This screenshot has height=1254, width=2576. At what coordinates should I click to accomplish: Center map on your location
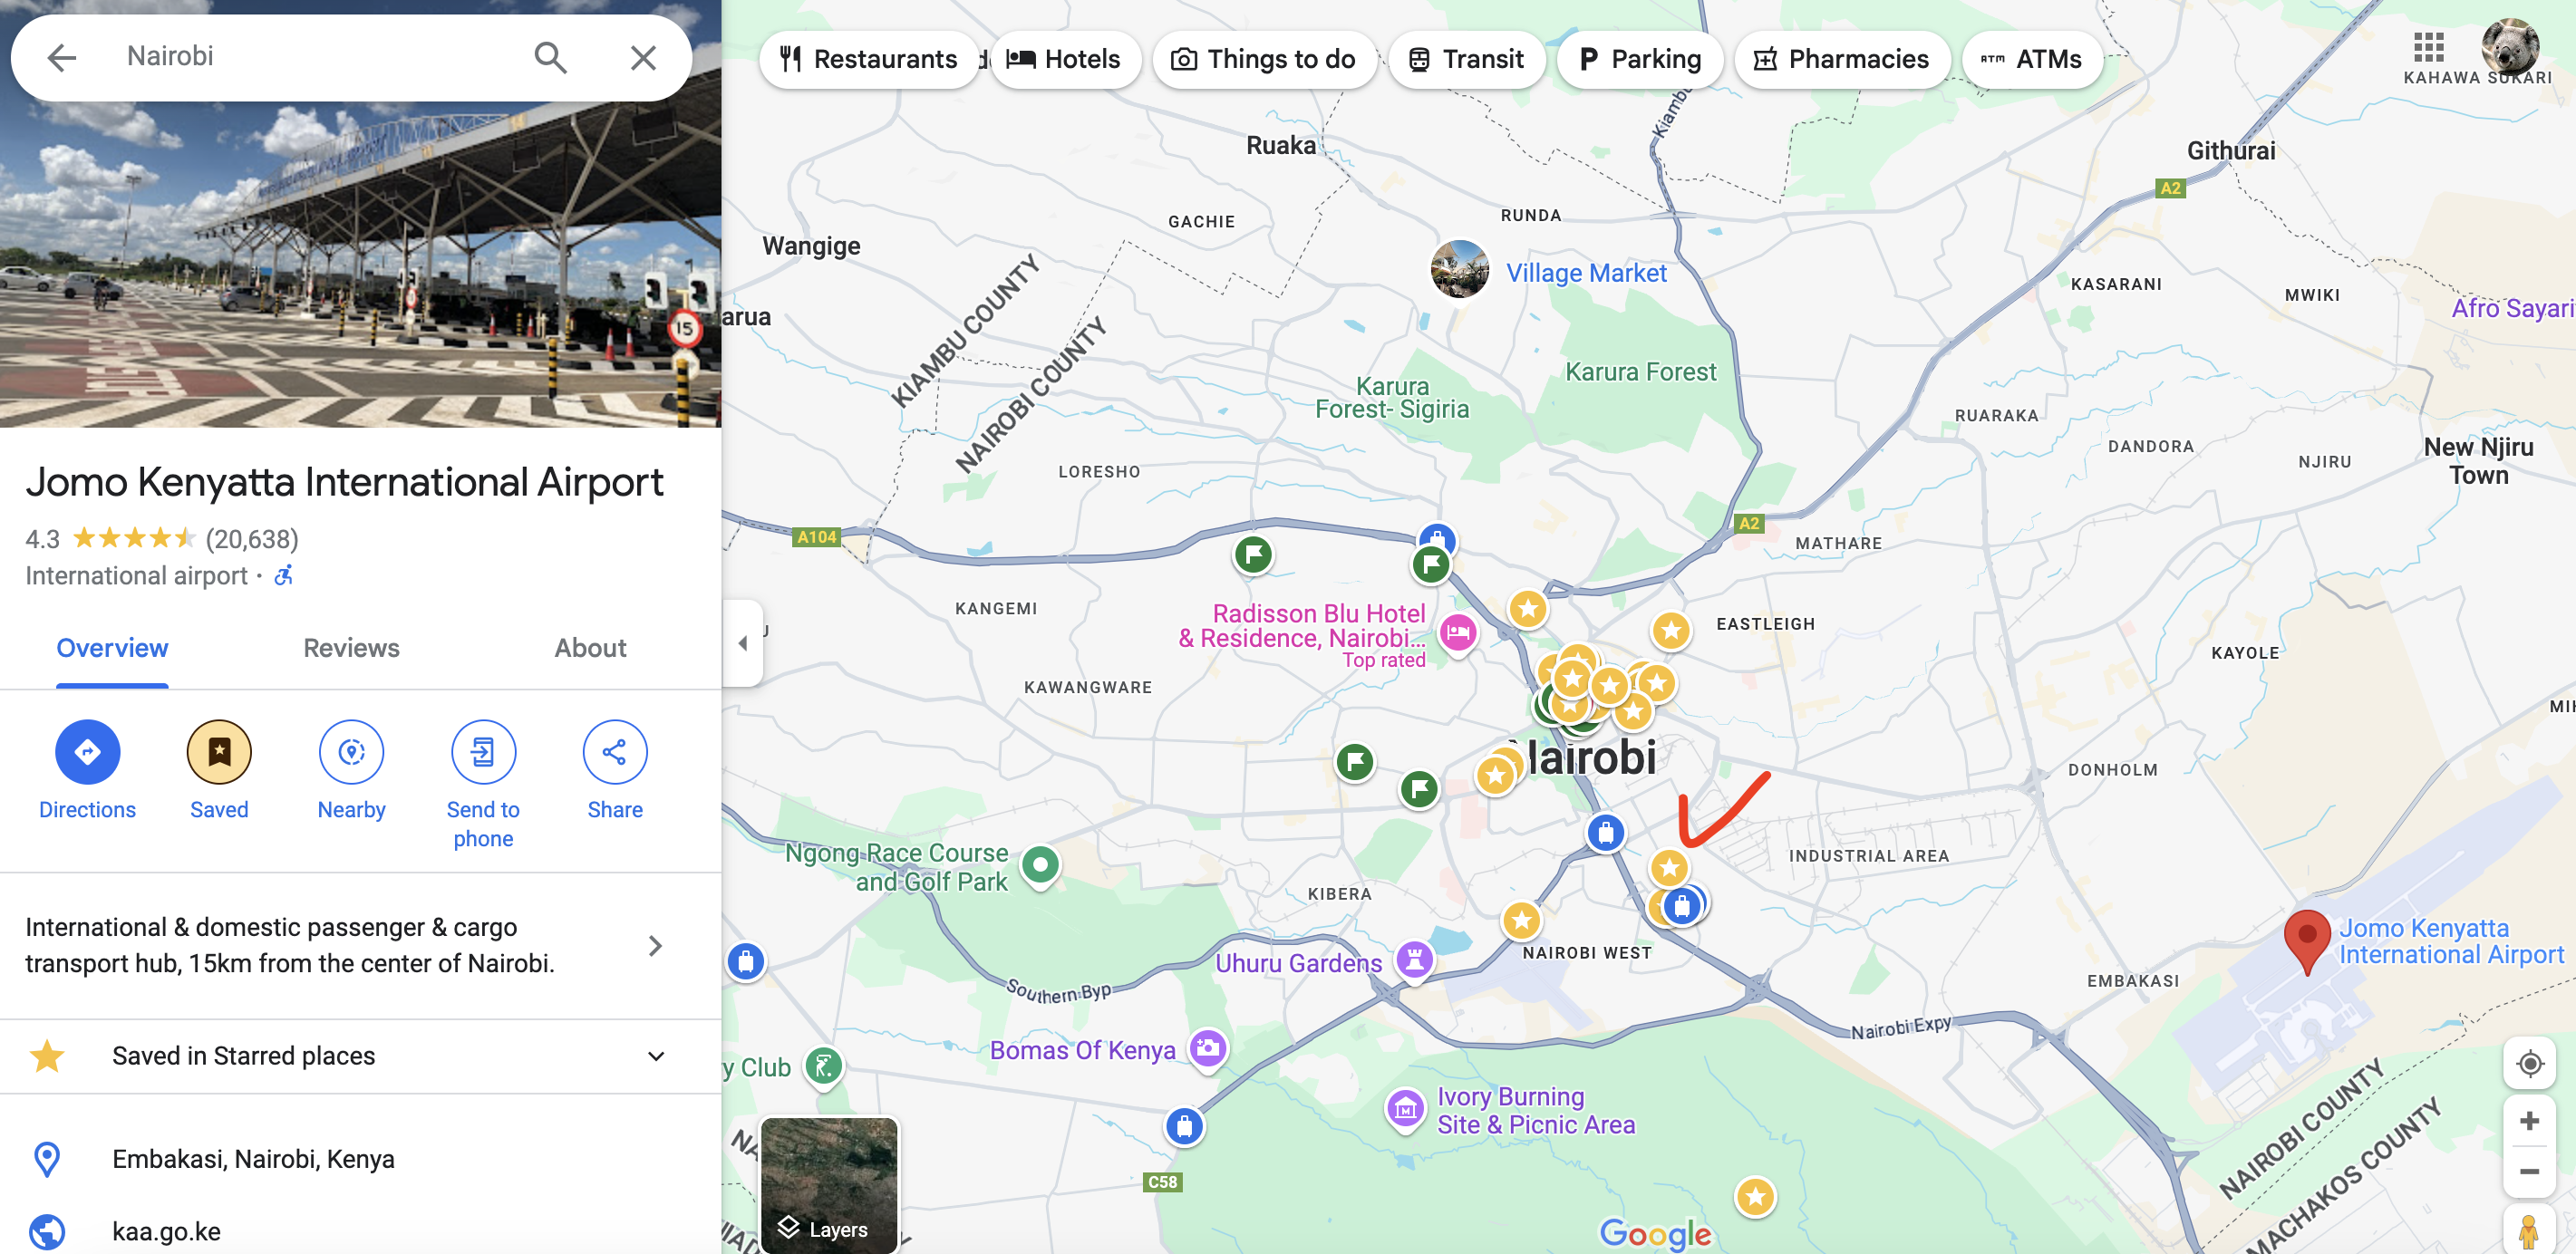2529,1063
